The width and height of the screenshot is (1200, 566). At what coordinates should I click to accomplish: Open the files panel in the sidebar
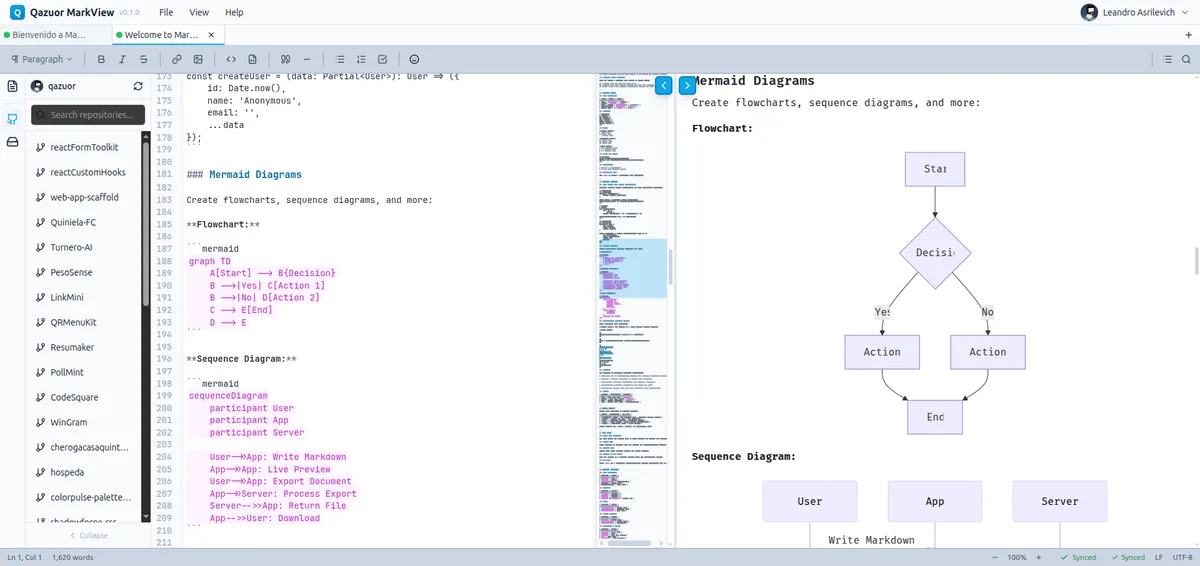(13, 86)
